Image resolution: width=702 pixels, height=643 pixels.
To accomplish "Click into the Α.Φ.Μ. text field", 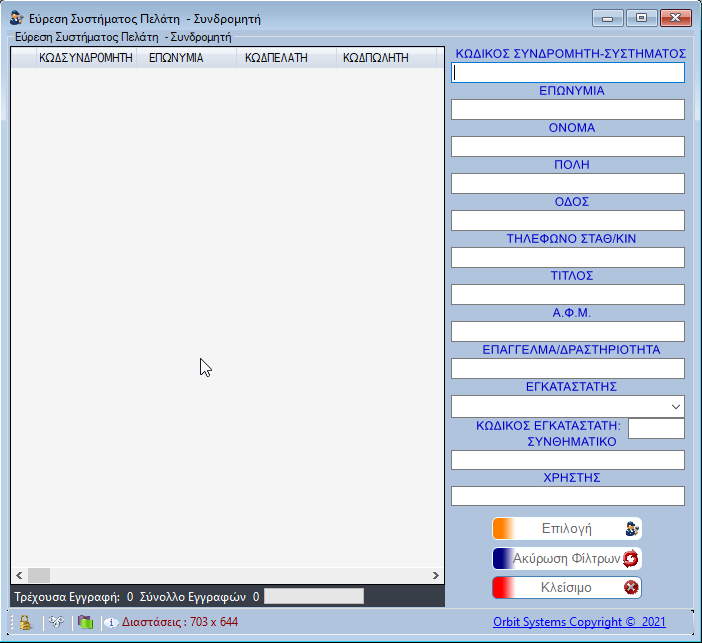I will click(x=568, y=331).
